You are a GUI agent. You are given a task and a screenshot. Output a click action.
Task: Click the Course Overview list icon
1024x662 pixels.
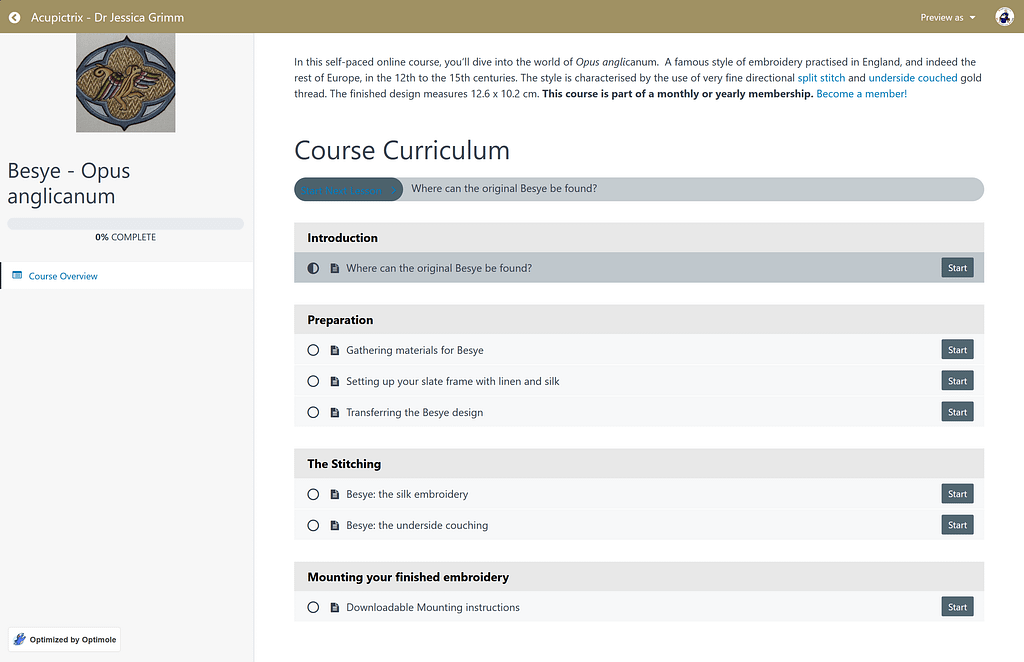(x=17, y=276)
